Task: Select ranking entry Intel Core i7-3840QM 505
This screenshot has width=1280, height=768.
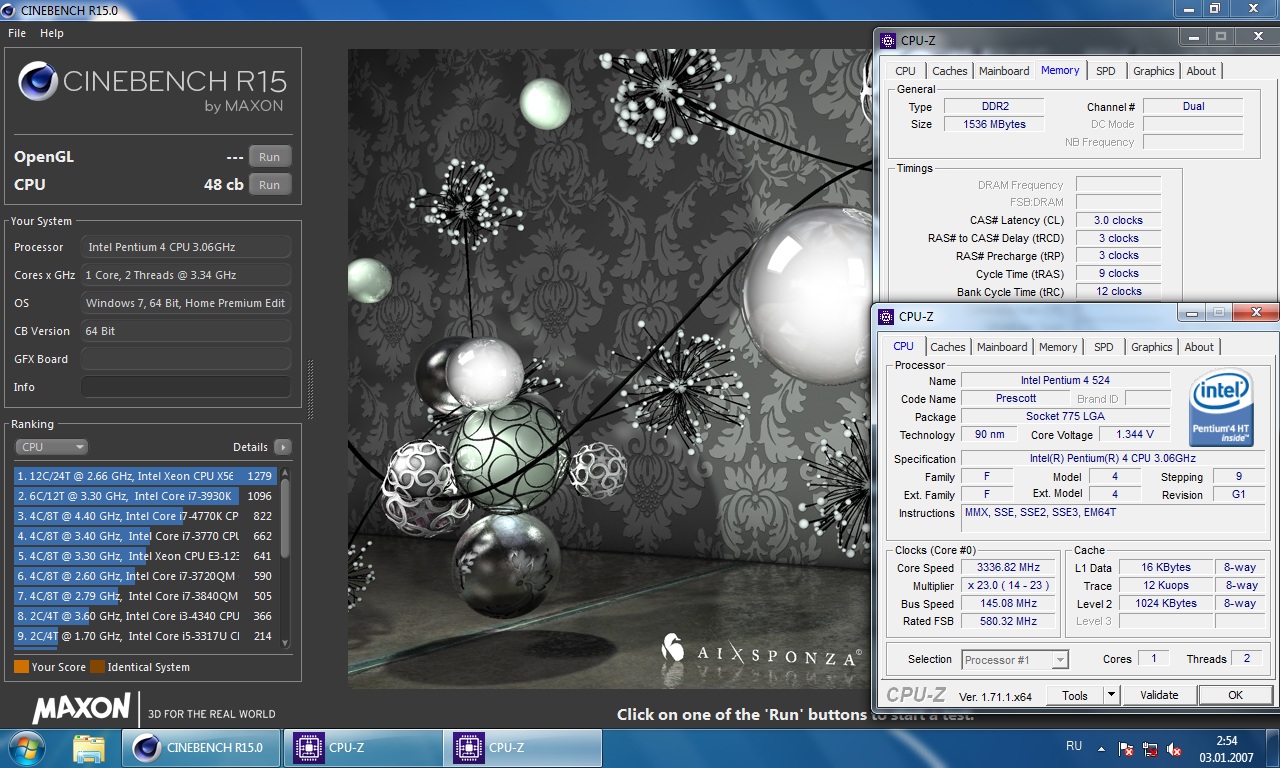Action: [145, 596]
